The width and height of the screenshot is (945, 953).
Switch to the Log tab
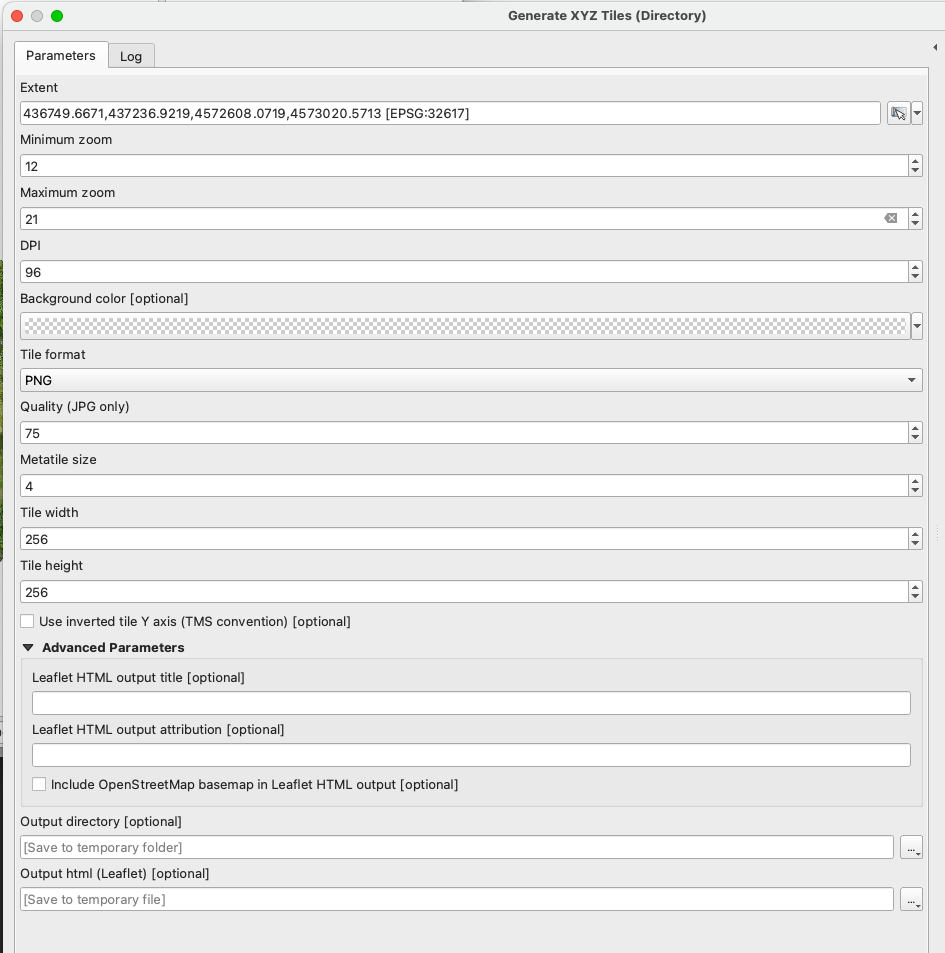pos(131,57)
